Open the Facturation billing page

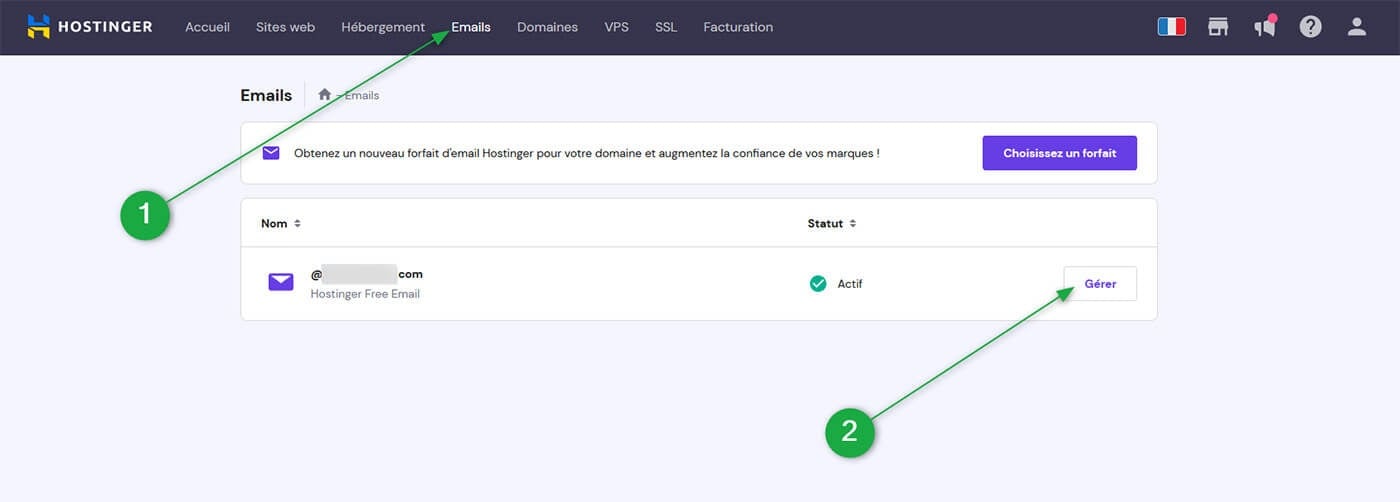(x=737, y=27)
